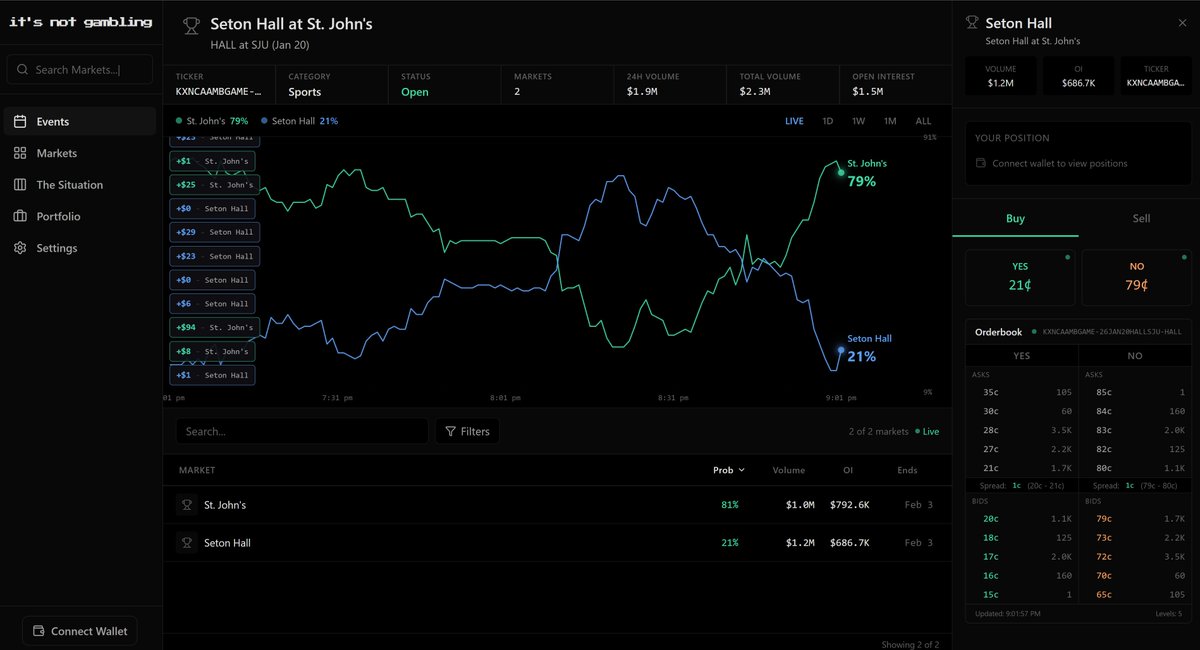Click the Portfolio briefcase icon
The width and height of the screenshot is (1200, 650).
pos(20,216)
